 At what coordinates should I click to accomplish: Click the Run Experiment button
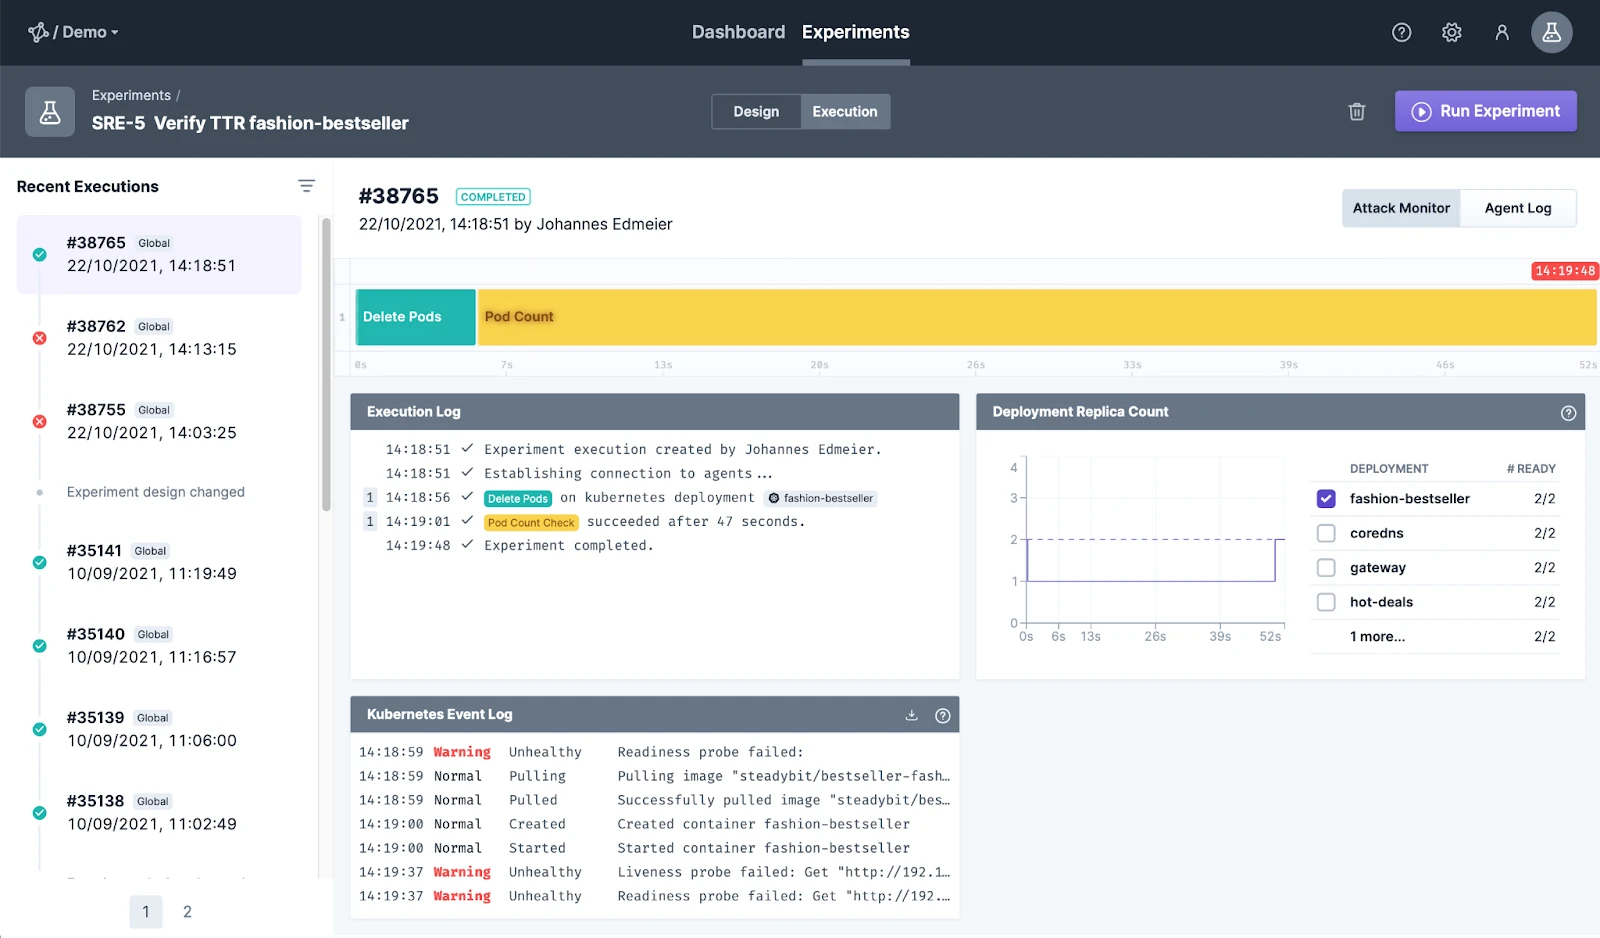pos(1486,111)
